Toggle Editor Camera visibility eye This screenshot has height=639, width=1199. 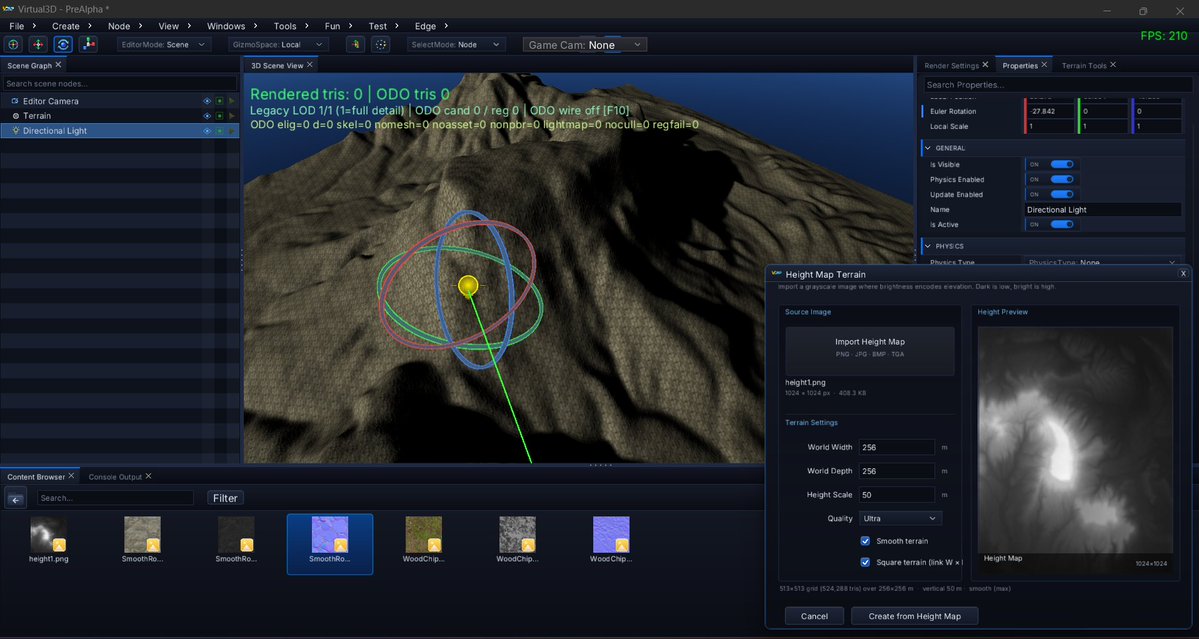[x=206, y=101]
